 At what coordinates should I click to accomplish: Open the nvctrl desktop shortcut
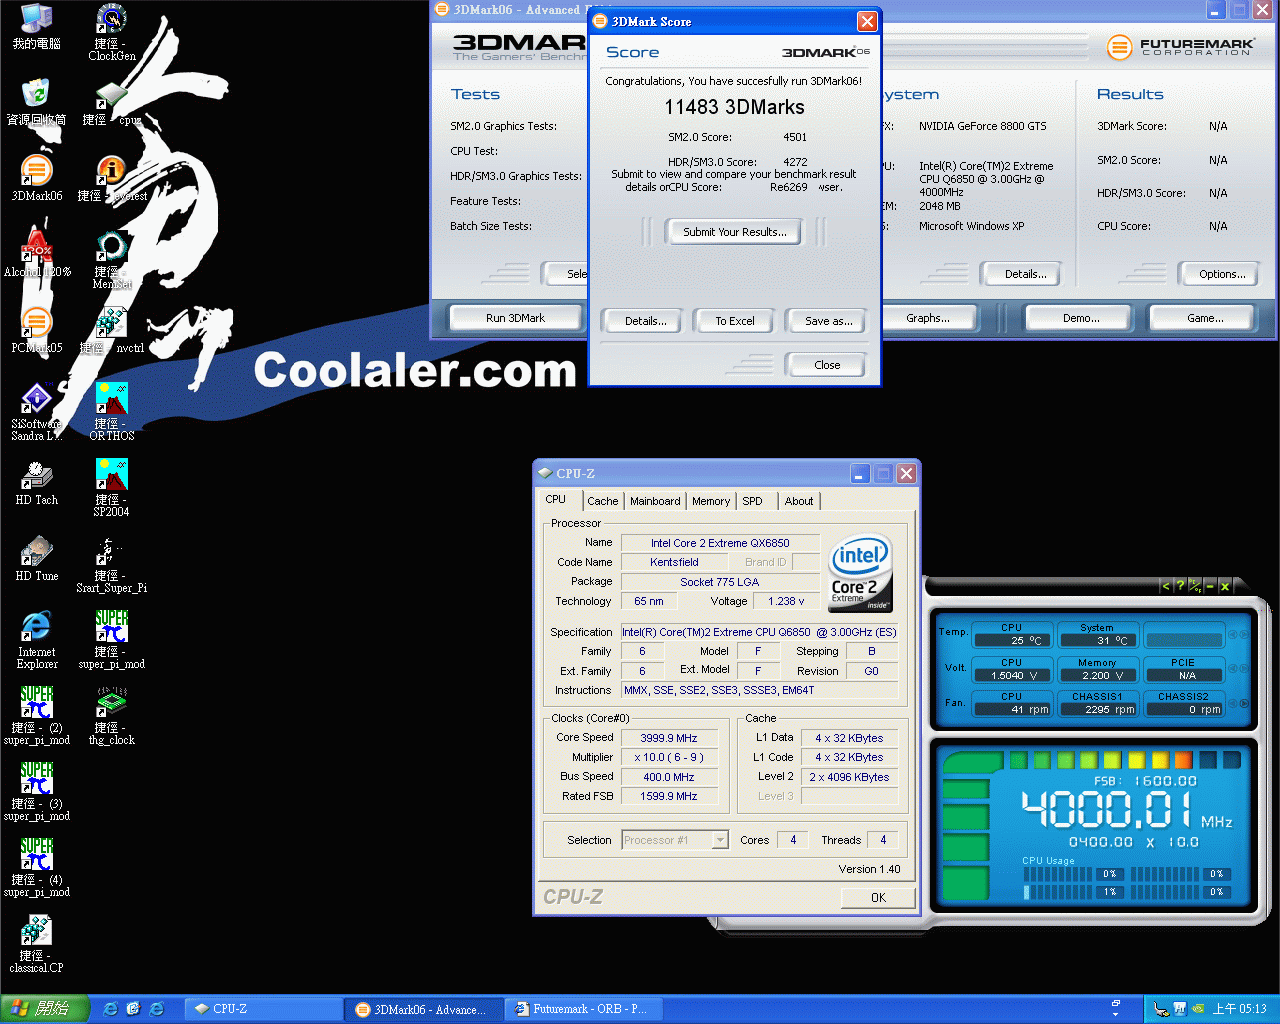click(112, 331)
